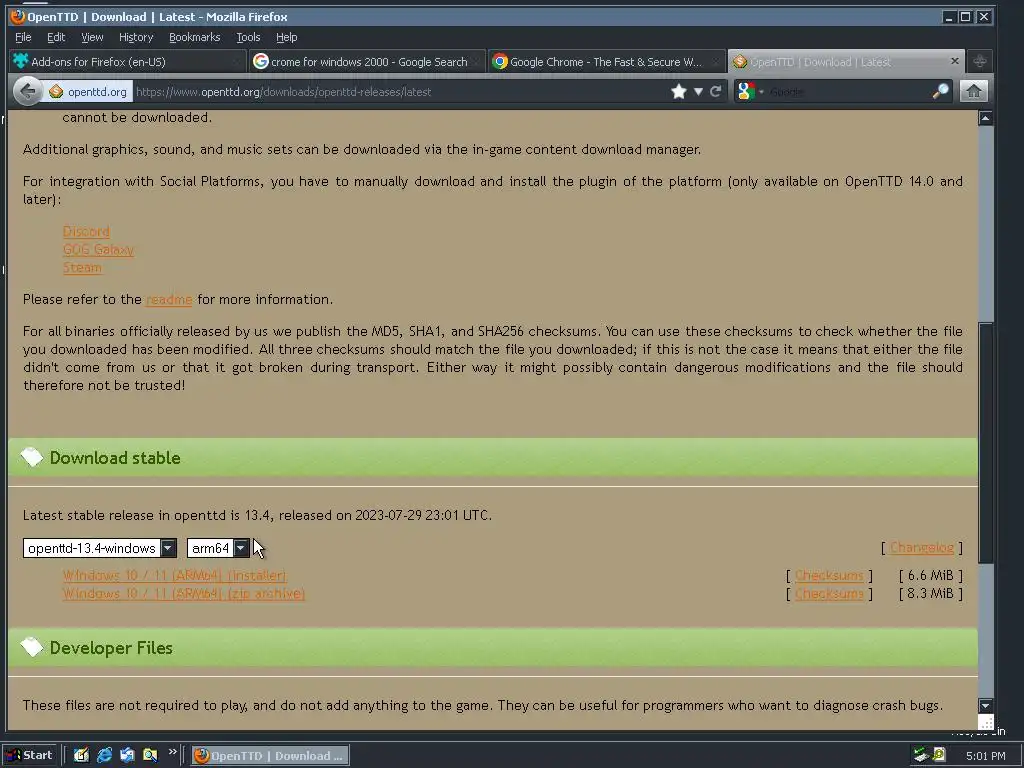This screenshot has width=1024, height=768.
Task: Open the View menu
Action: coord(92,37)
